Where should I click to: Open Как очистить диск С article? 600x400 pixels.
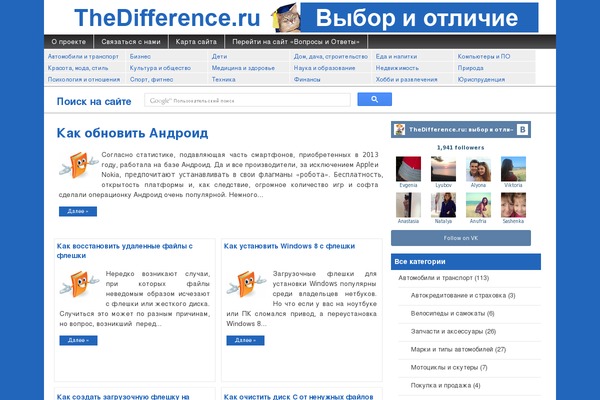(x=298, y=397)
